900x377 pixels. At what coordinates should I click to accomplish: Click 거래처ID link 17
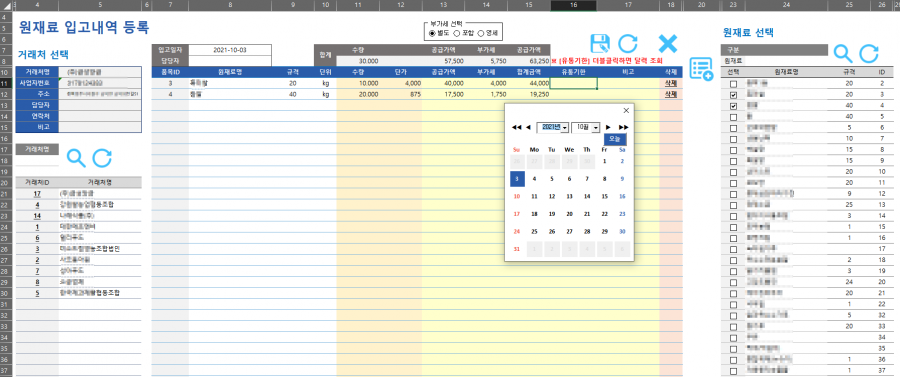pyautogui.click(x=37, y=194)
